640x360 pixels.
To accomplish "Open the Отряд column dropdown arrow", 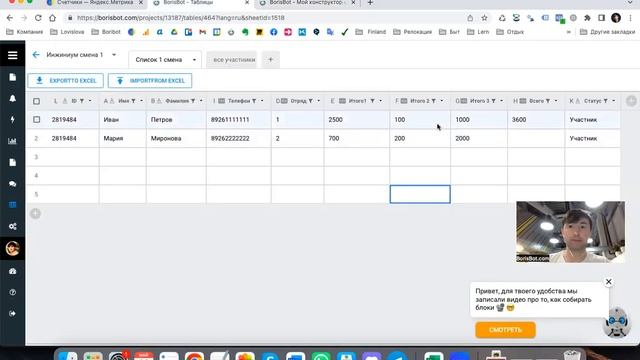I will tap(319, 101).
